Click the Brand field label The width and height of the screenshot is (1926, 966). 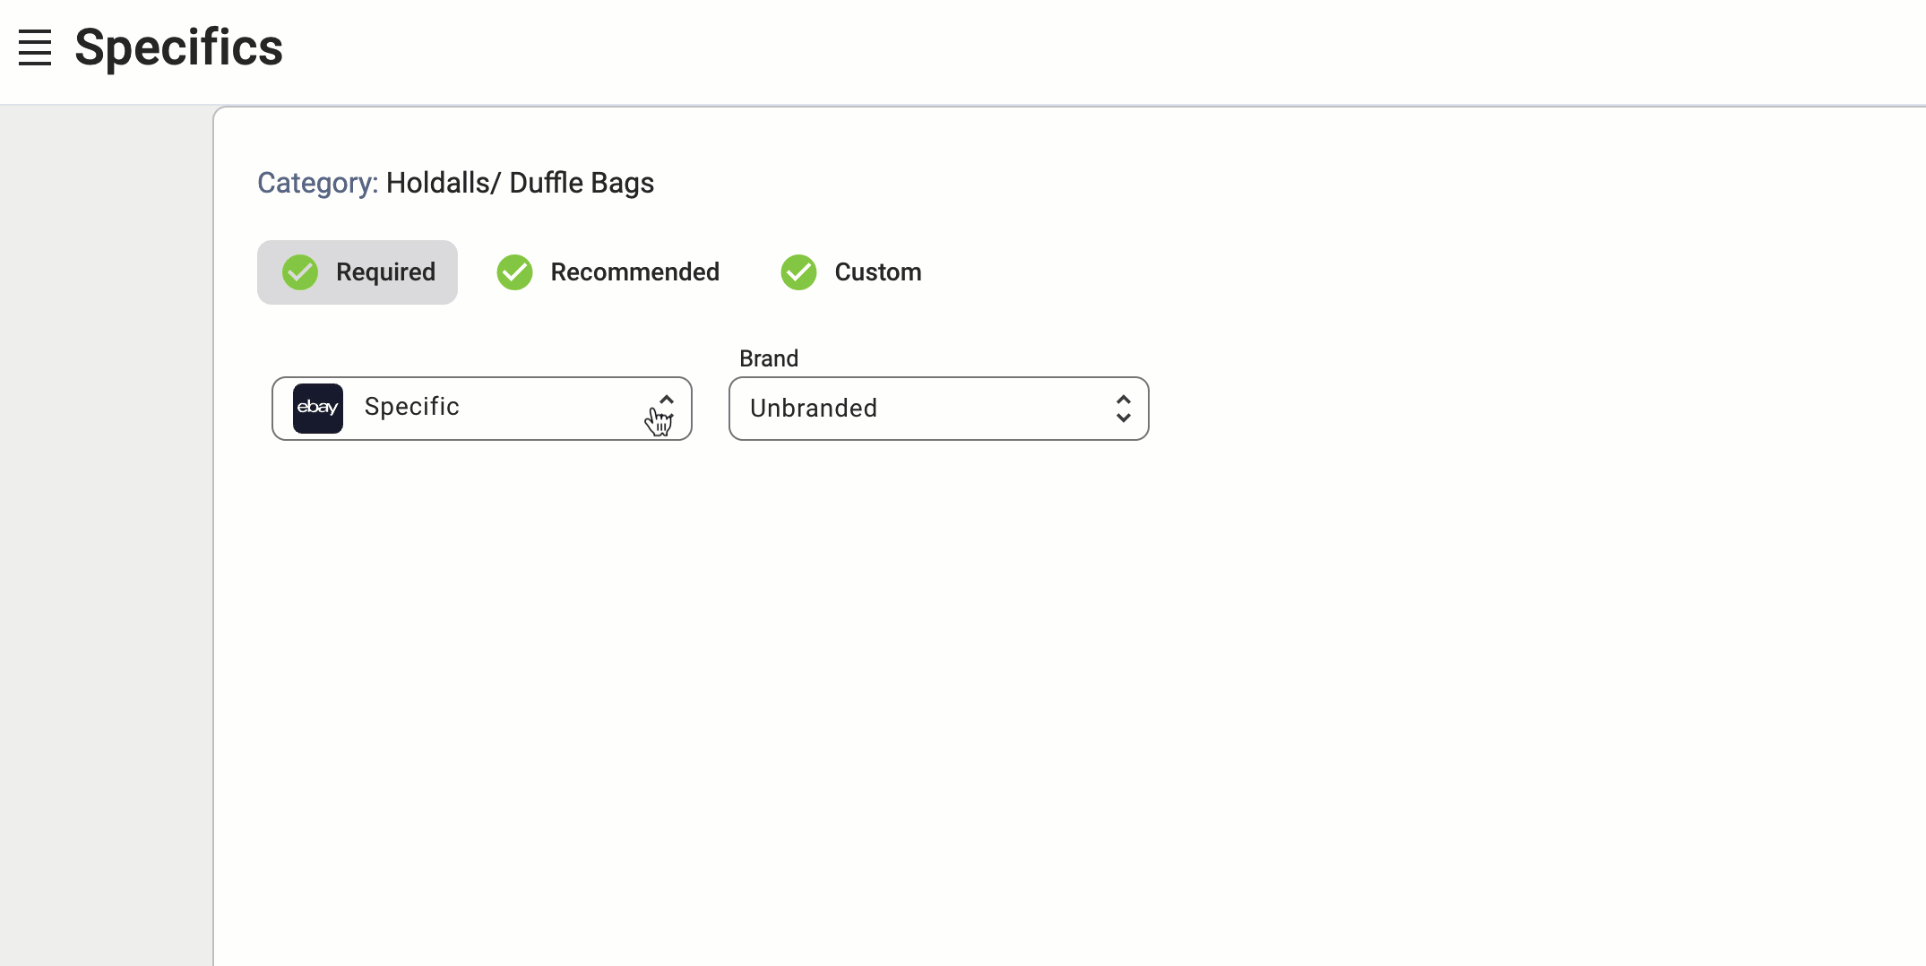[768, 359]
